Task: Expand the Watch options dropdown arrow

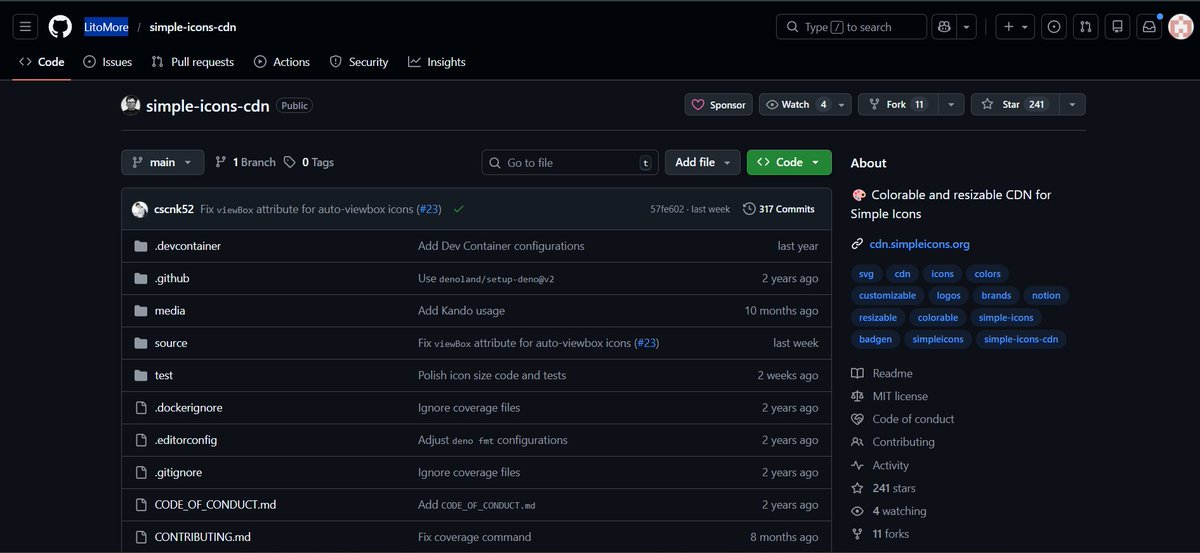Action: point(842,105)
